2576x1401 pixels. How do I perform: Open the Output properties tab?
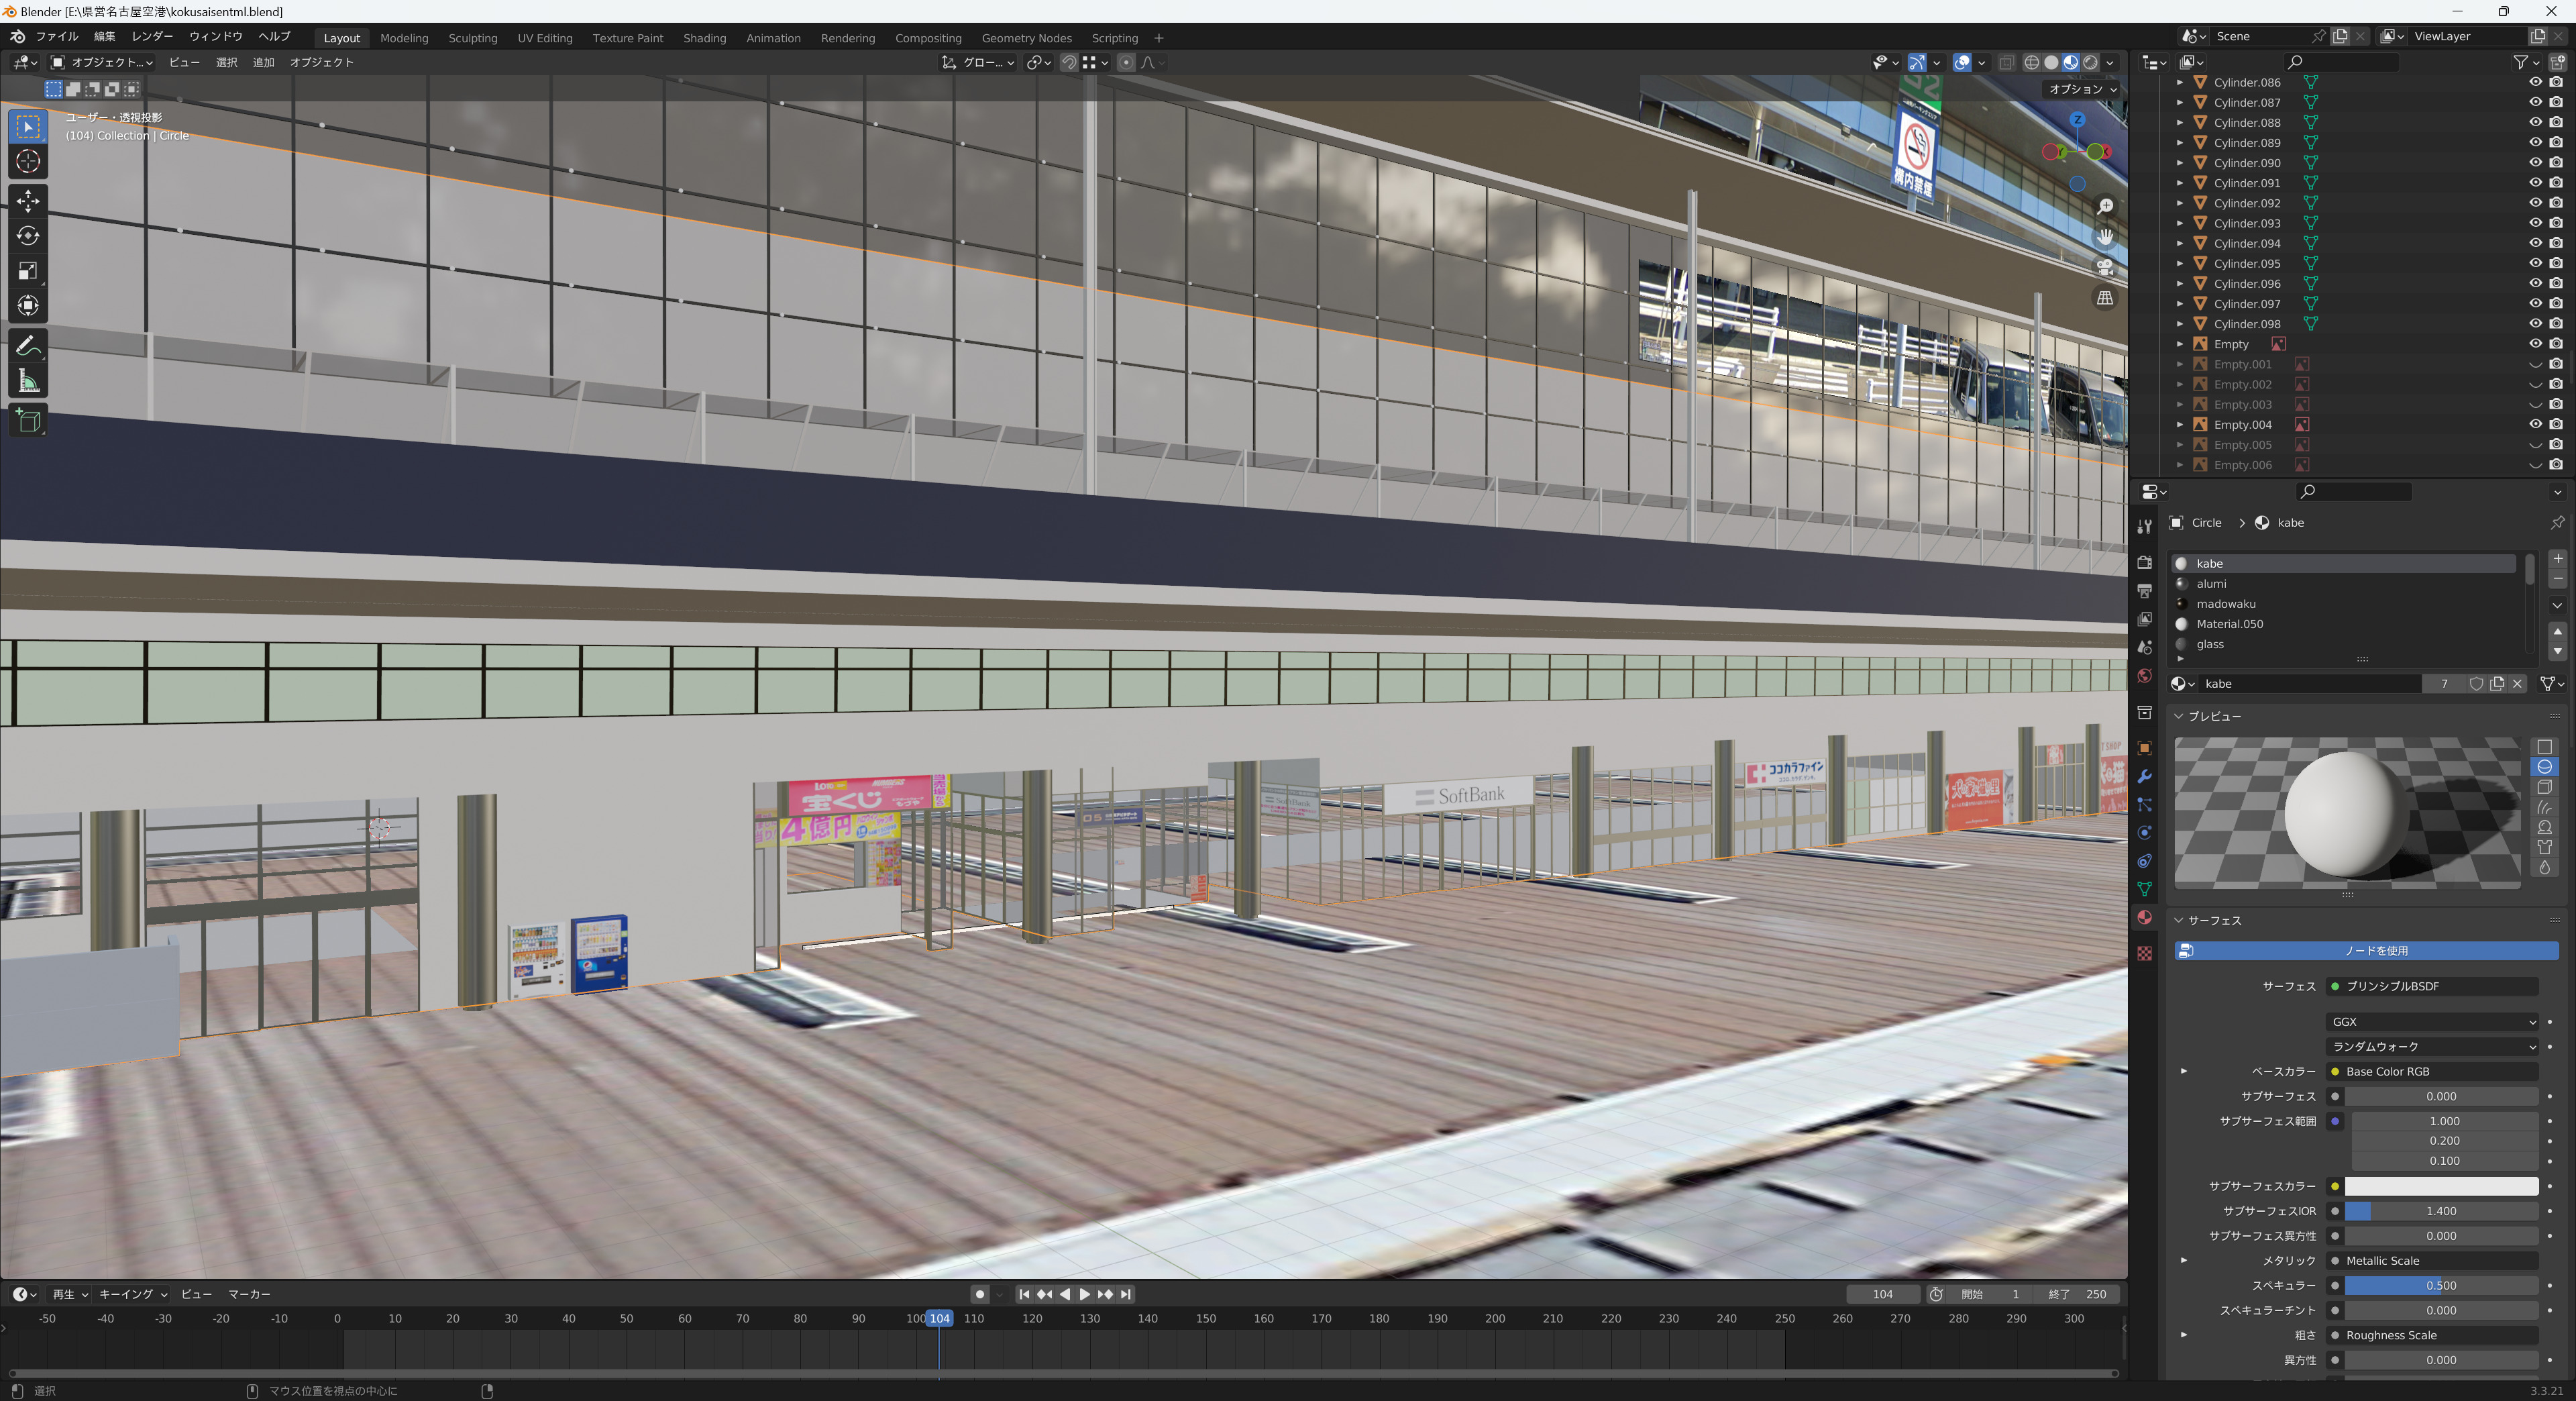click(2144, 591)
